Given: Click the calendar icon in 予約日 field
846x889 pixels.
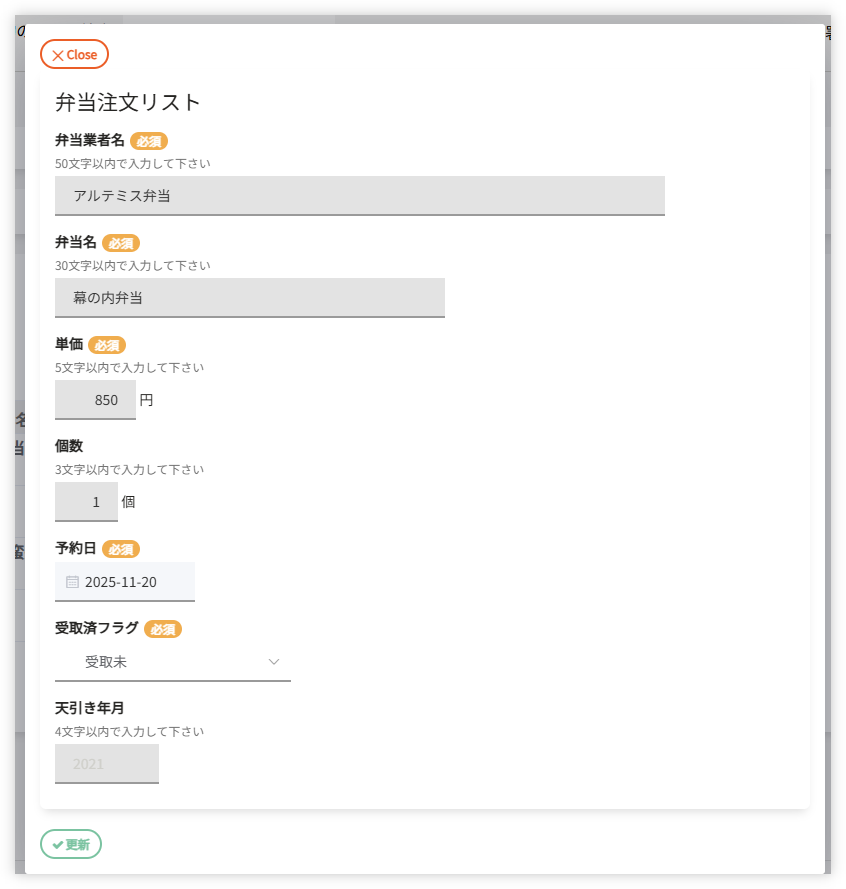Looking at the screenshot, I should pos(72,582).
